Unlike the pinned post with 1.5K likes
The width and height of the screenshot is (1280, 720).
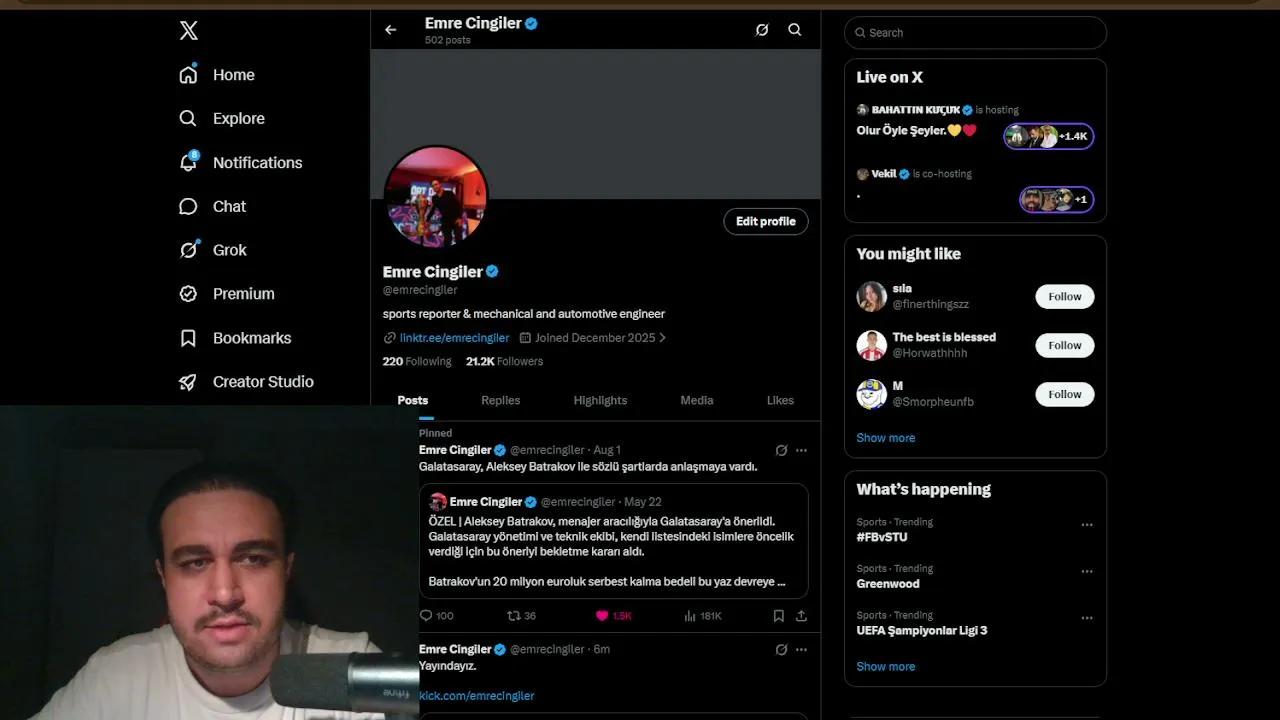pos(613,616)
